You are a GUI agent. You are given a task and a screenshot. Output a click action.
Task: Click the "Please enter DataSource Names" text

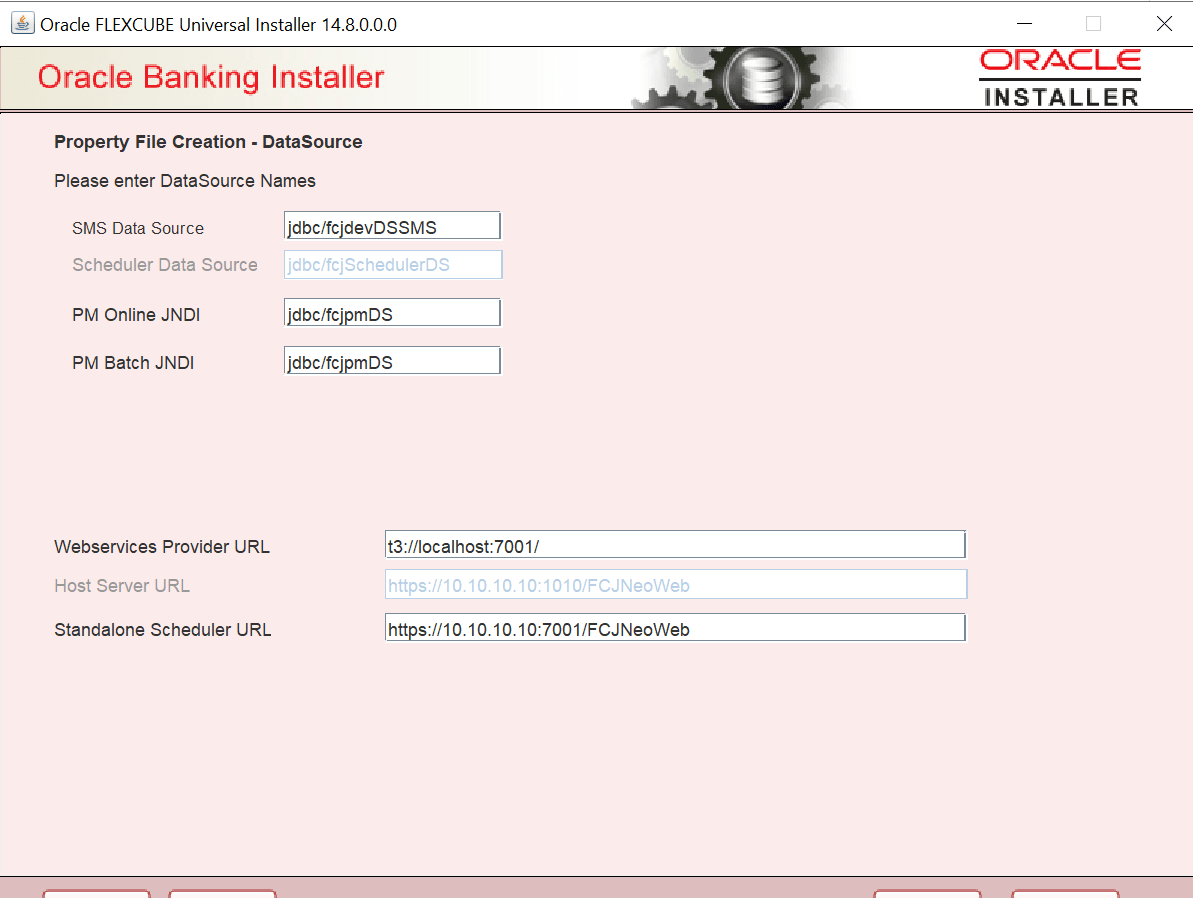coord(185,181)
